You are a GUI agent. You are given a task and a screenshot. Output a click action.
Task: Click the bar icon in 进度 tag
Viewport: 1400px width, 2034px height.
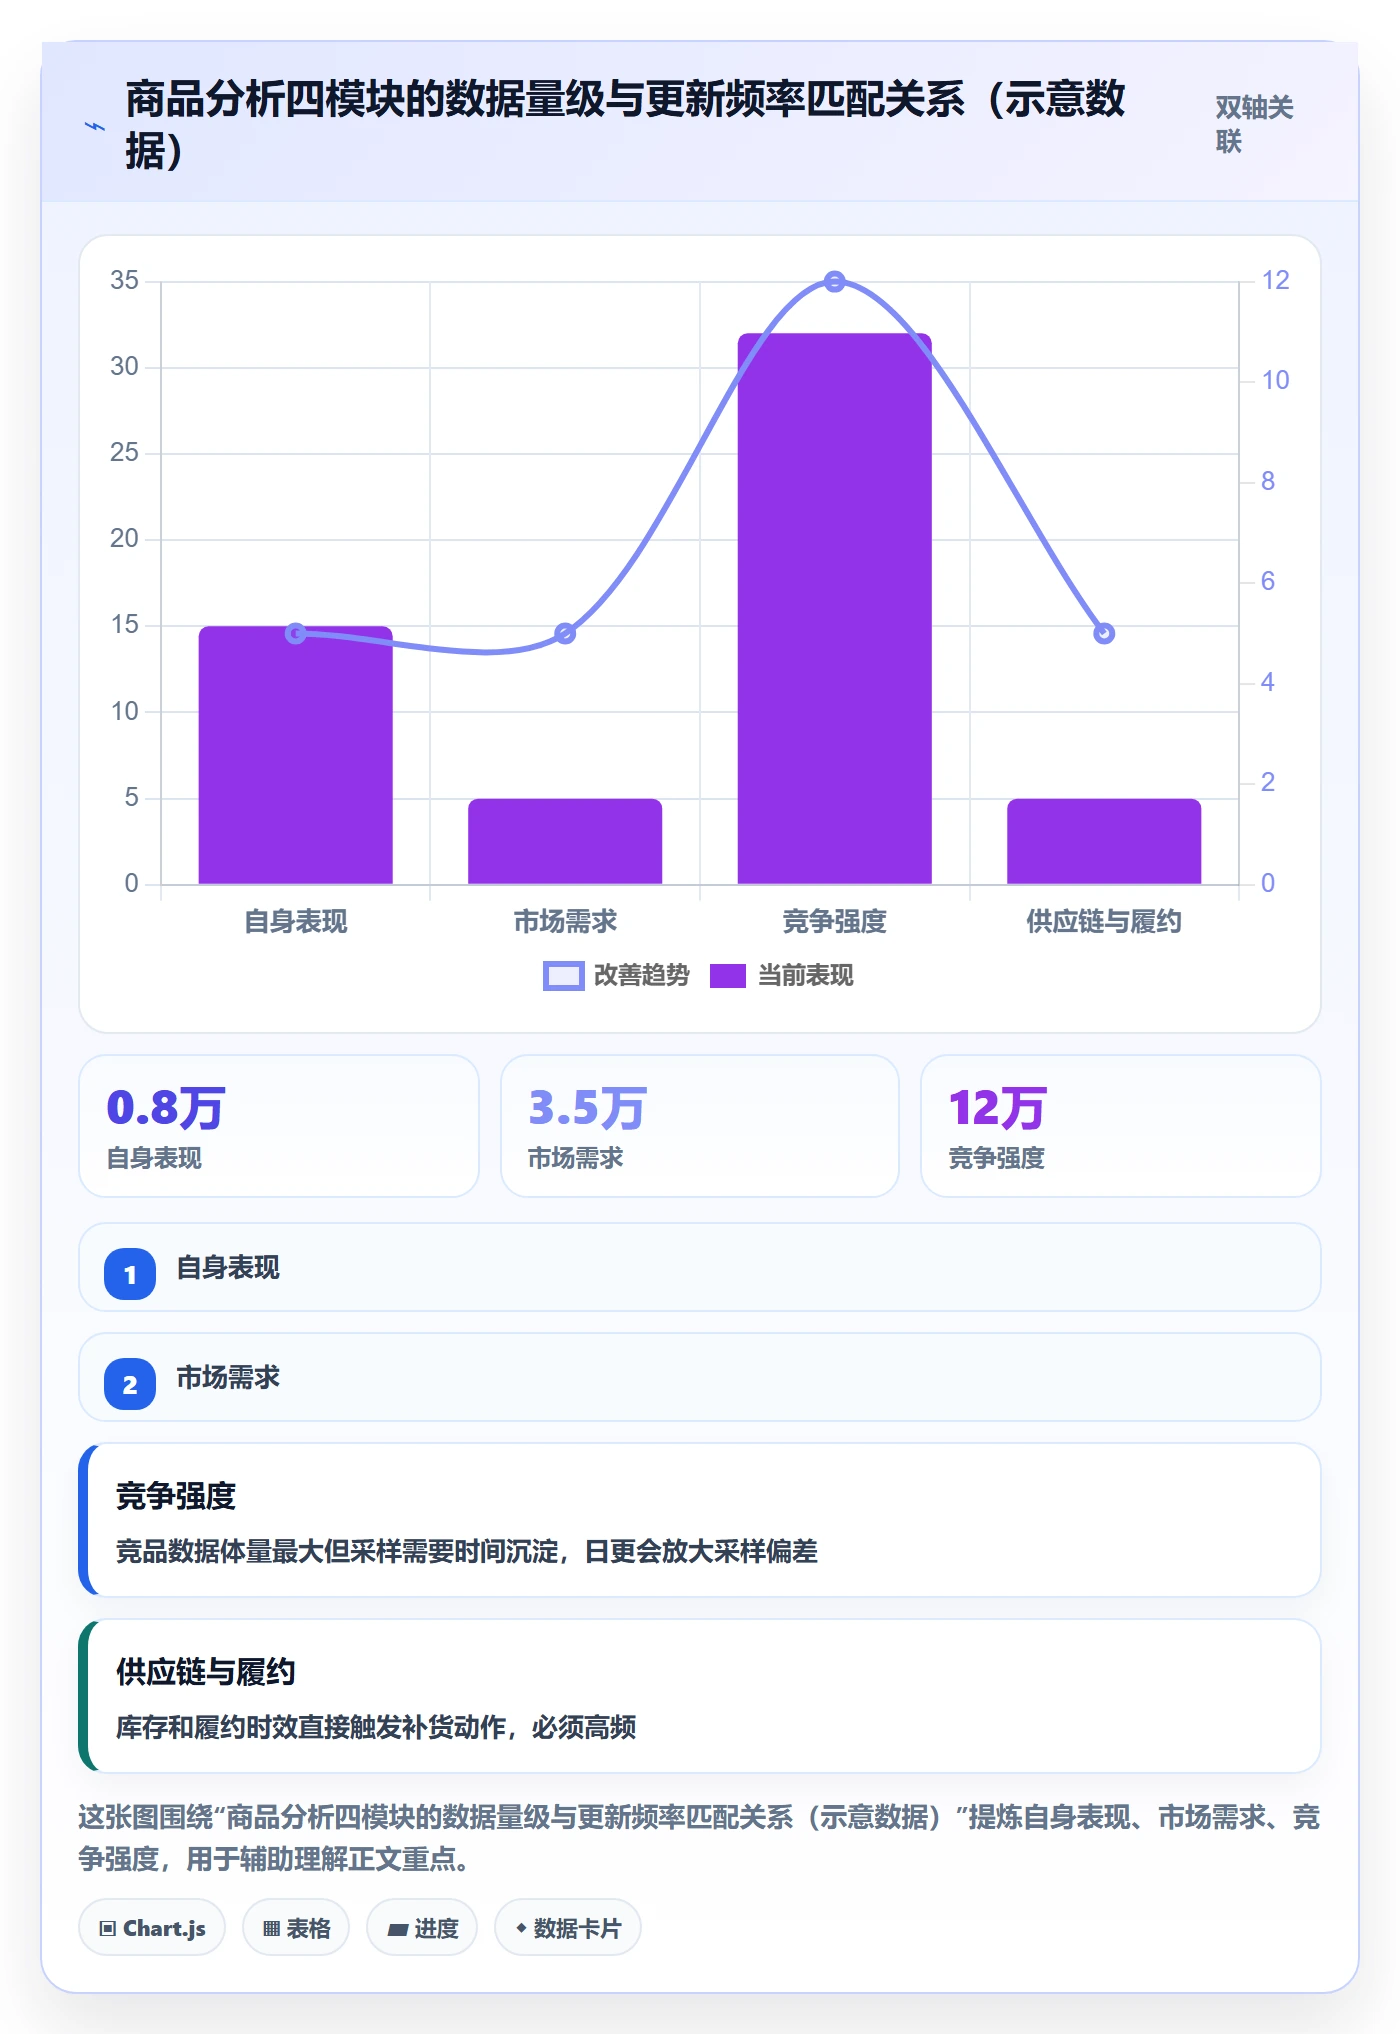click(x=397, y=1930)
